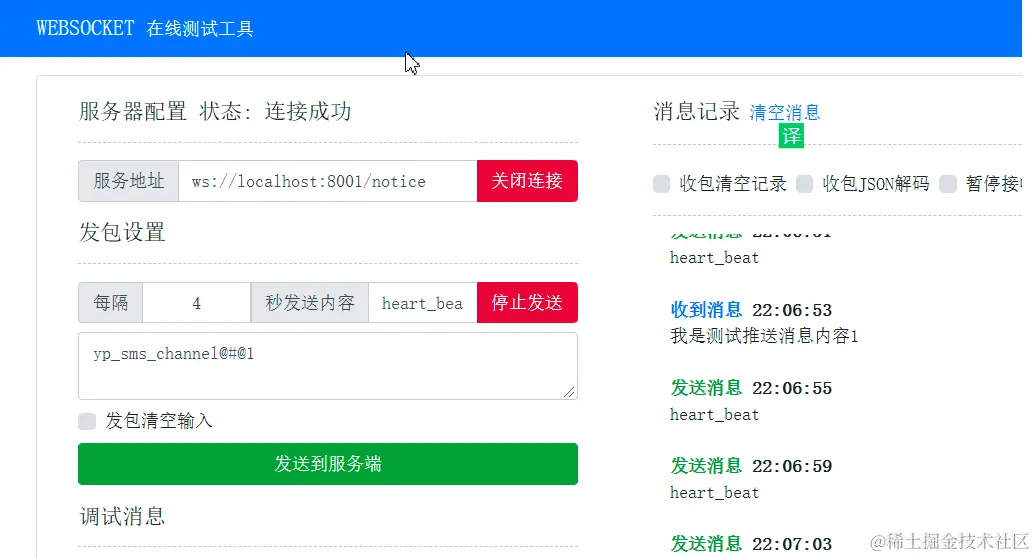1036x558 pixels.
Task: Toggle the 暂停接收 checkbox
Action: point(948,184)
